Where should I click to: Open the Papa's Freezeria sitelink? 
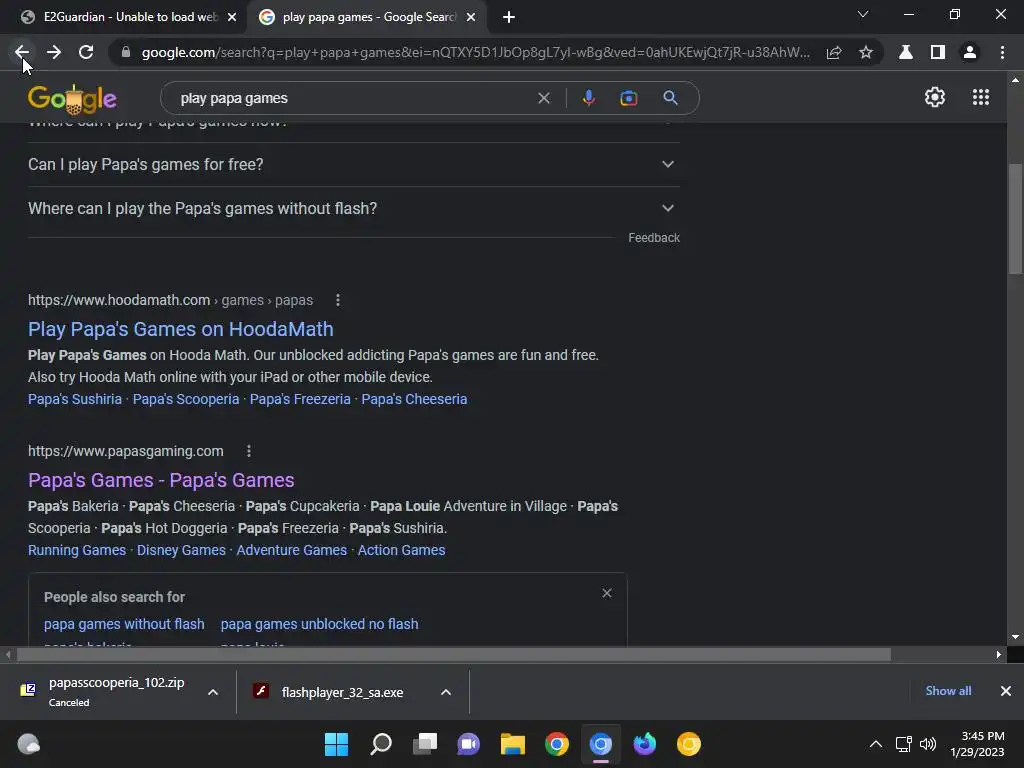click(x=300, y=399)
